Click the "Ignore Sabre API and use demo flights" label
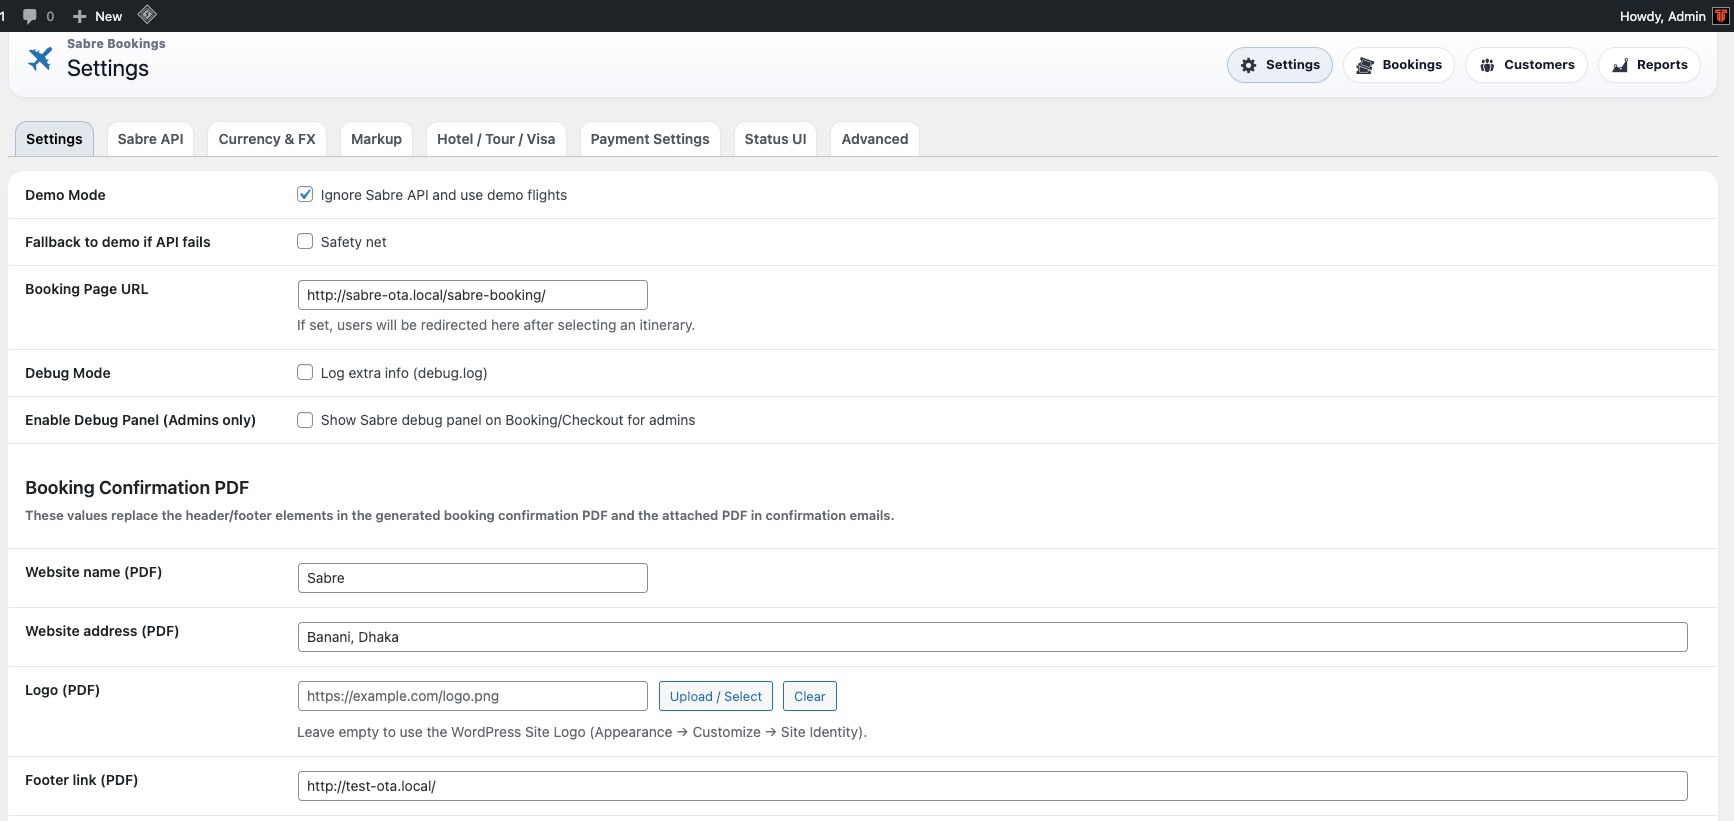The height and width of the screenshot is (821, 1734). coord(444,195)
